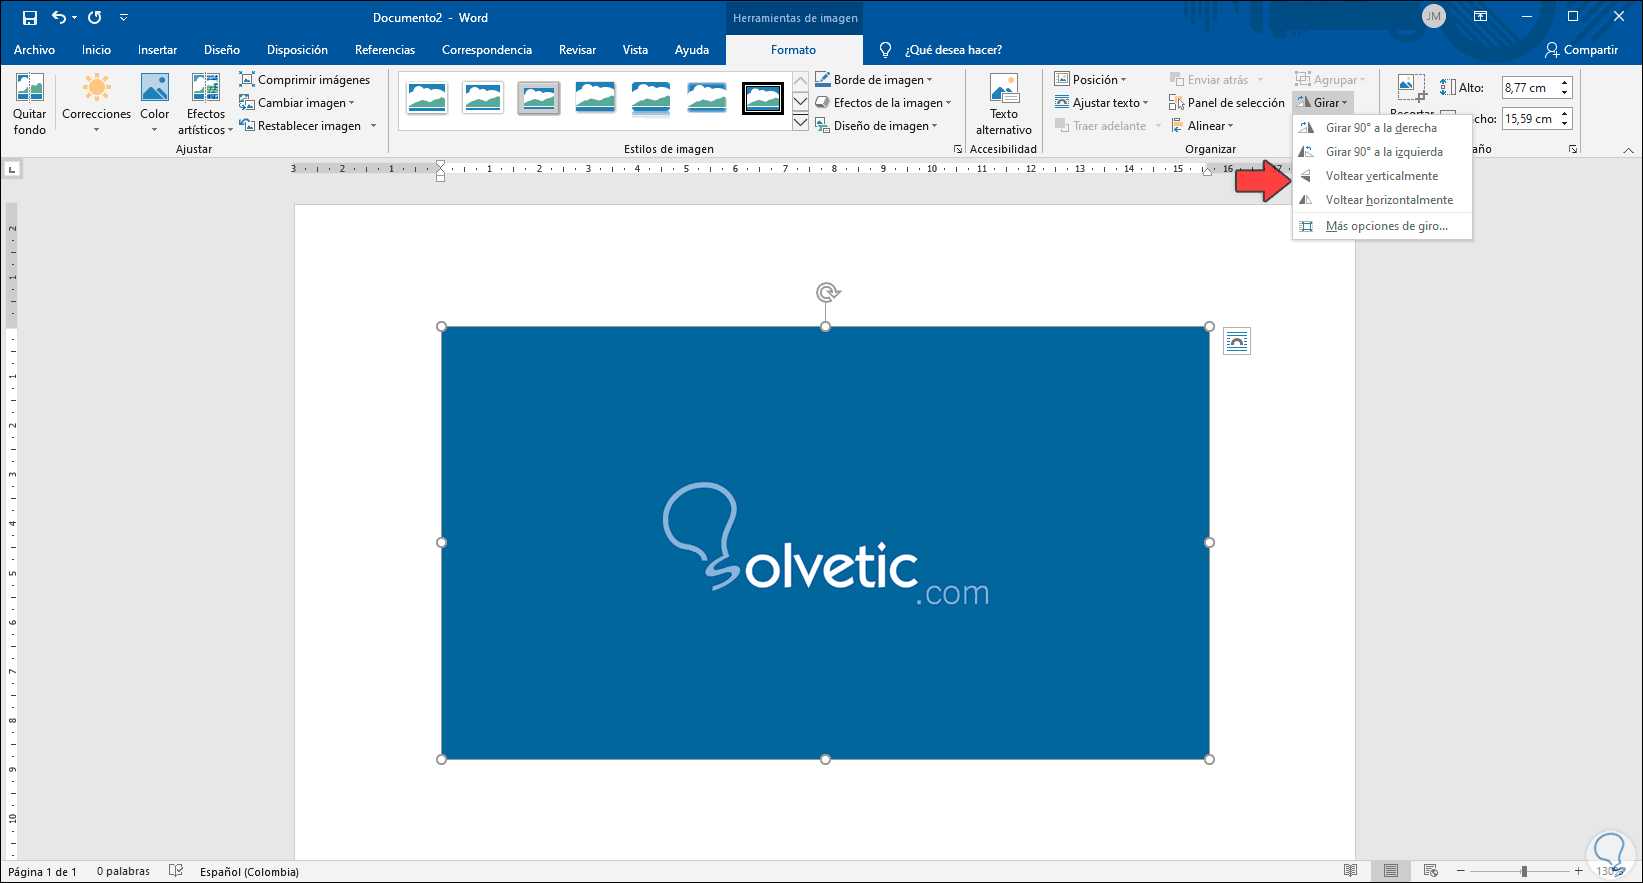Image resolution: width=1643 pixels, height=883 pixels.
Task: Click Página 1 de 1 in status bar
Action: pyautogui.click(x=42, y=871)
